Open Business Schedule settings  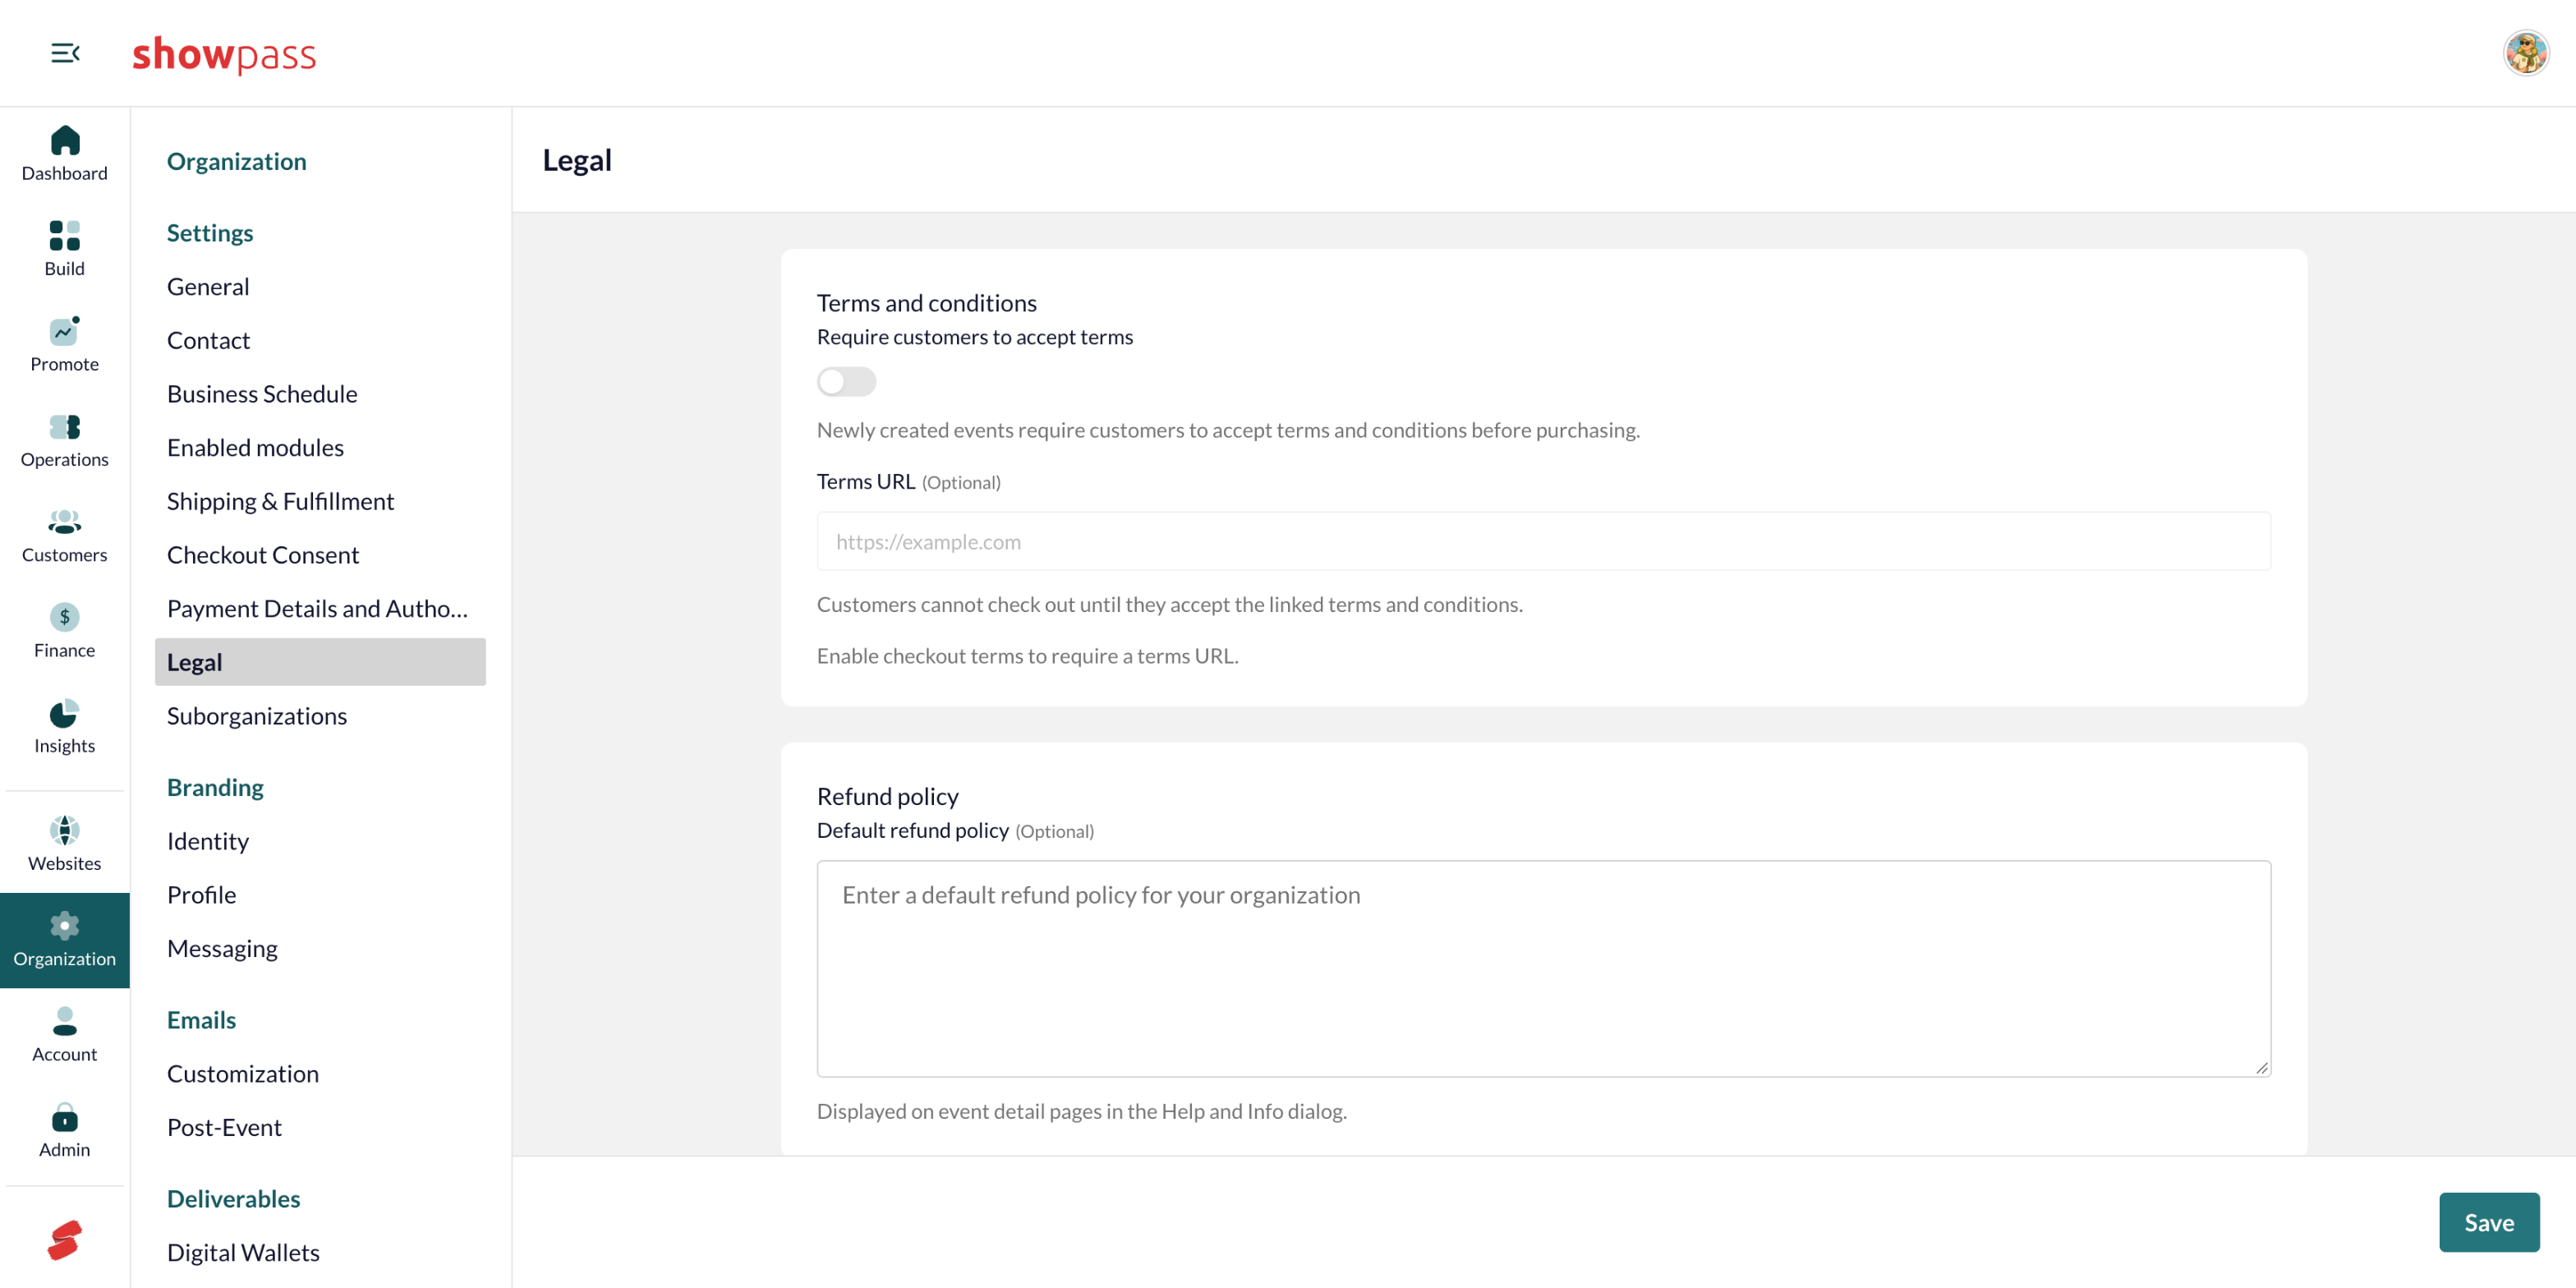(262, 394)
